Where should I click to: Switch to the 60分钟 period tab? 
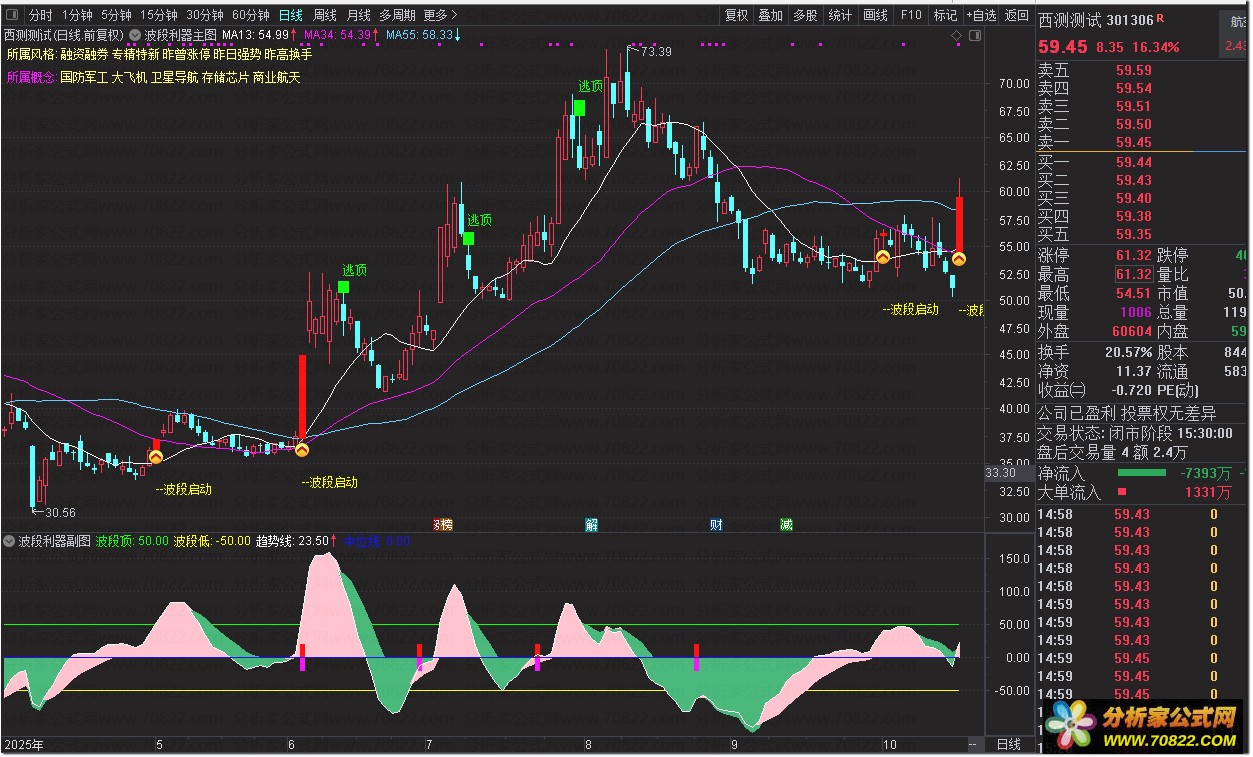coord(251,15)
